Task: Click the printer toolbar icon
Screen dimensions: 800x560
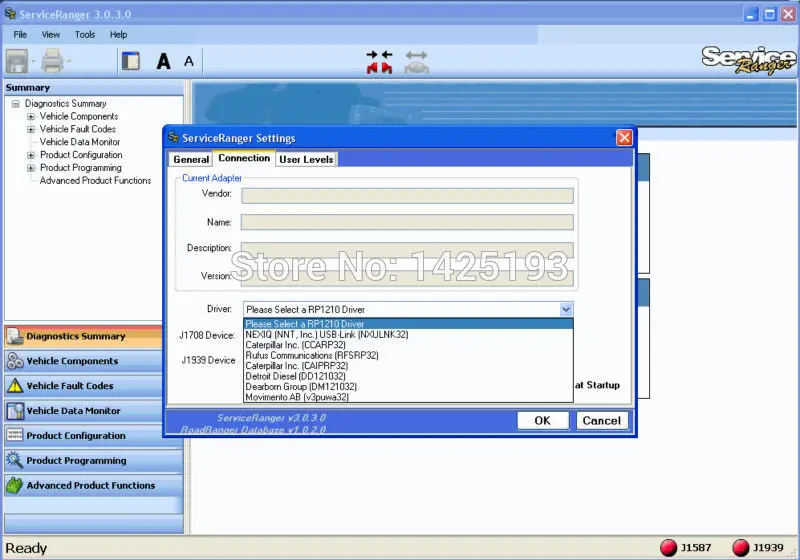Action: coord(52,61)
